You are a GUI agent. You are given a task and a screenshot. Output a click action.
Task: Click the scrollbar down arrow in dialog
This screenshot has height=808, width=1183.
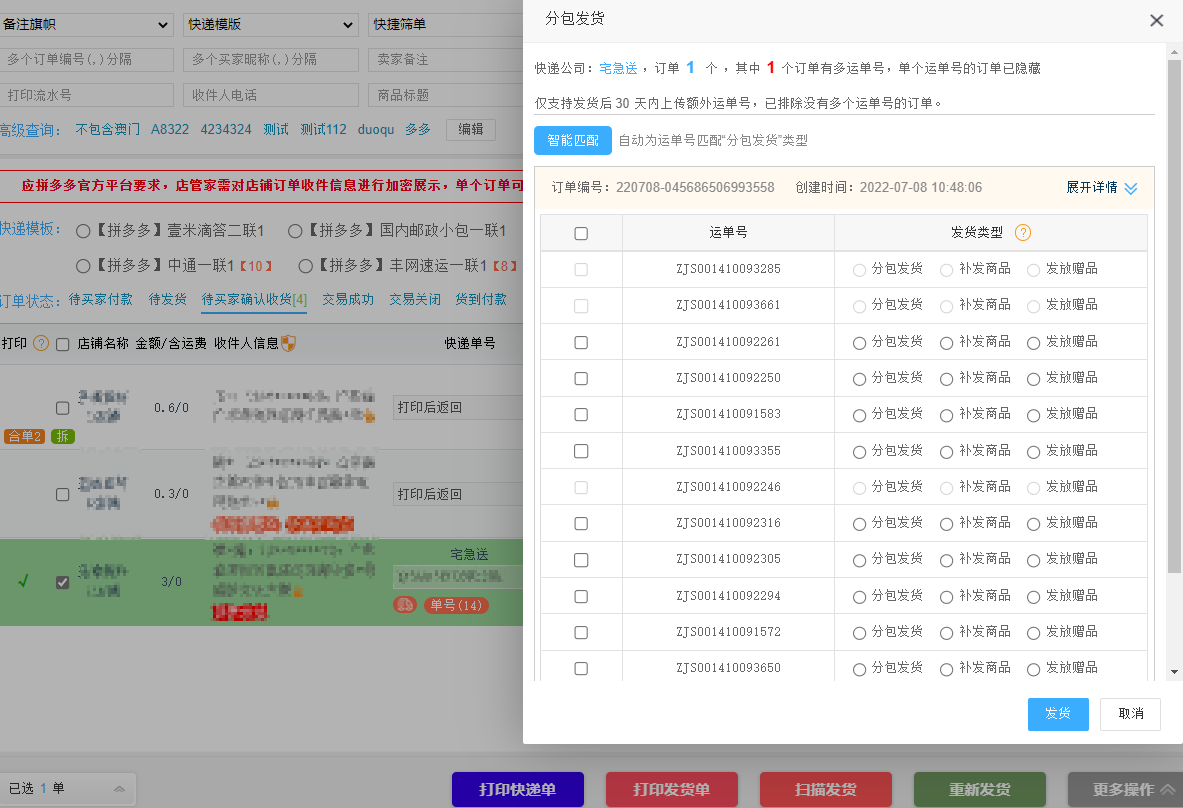click(1174, 671)
